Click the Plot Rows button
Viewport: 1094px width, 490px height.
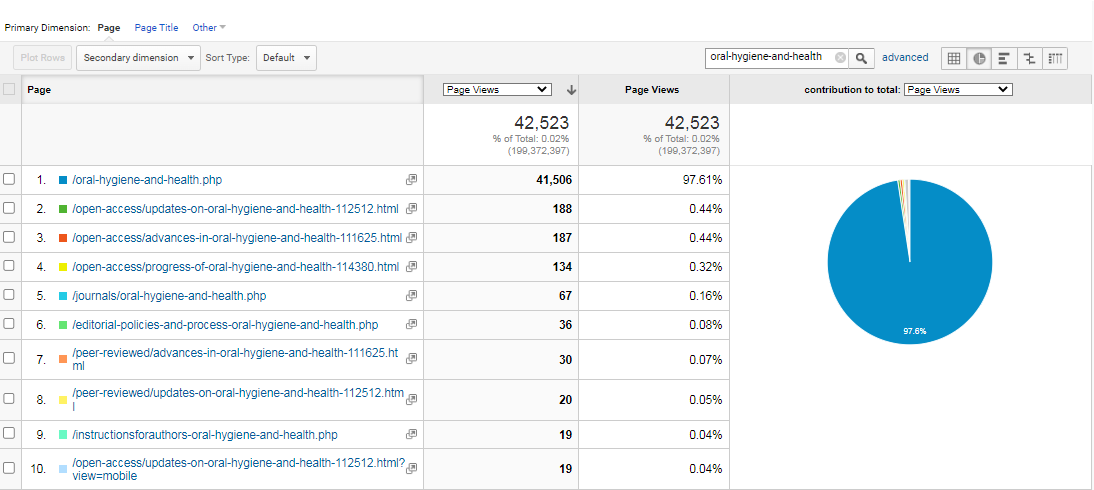pyautogui.click(x=43, y=58)
